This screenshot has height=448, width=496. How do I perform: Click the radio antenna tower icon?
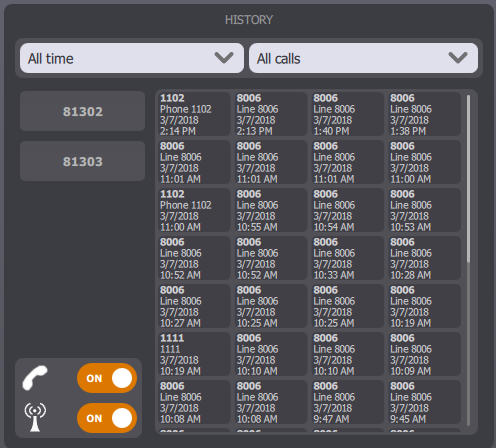click(x=35, y=417)
